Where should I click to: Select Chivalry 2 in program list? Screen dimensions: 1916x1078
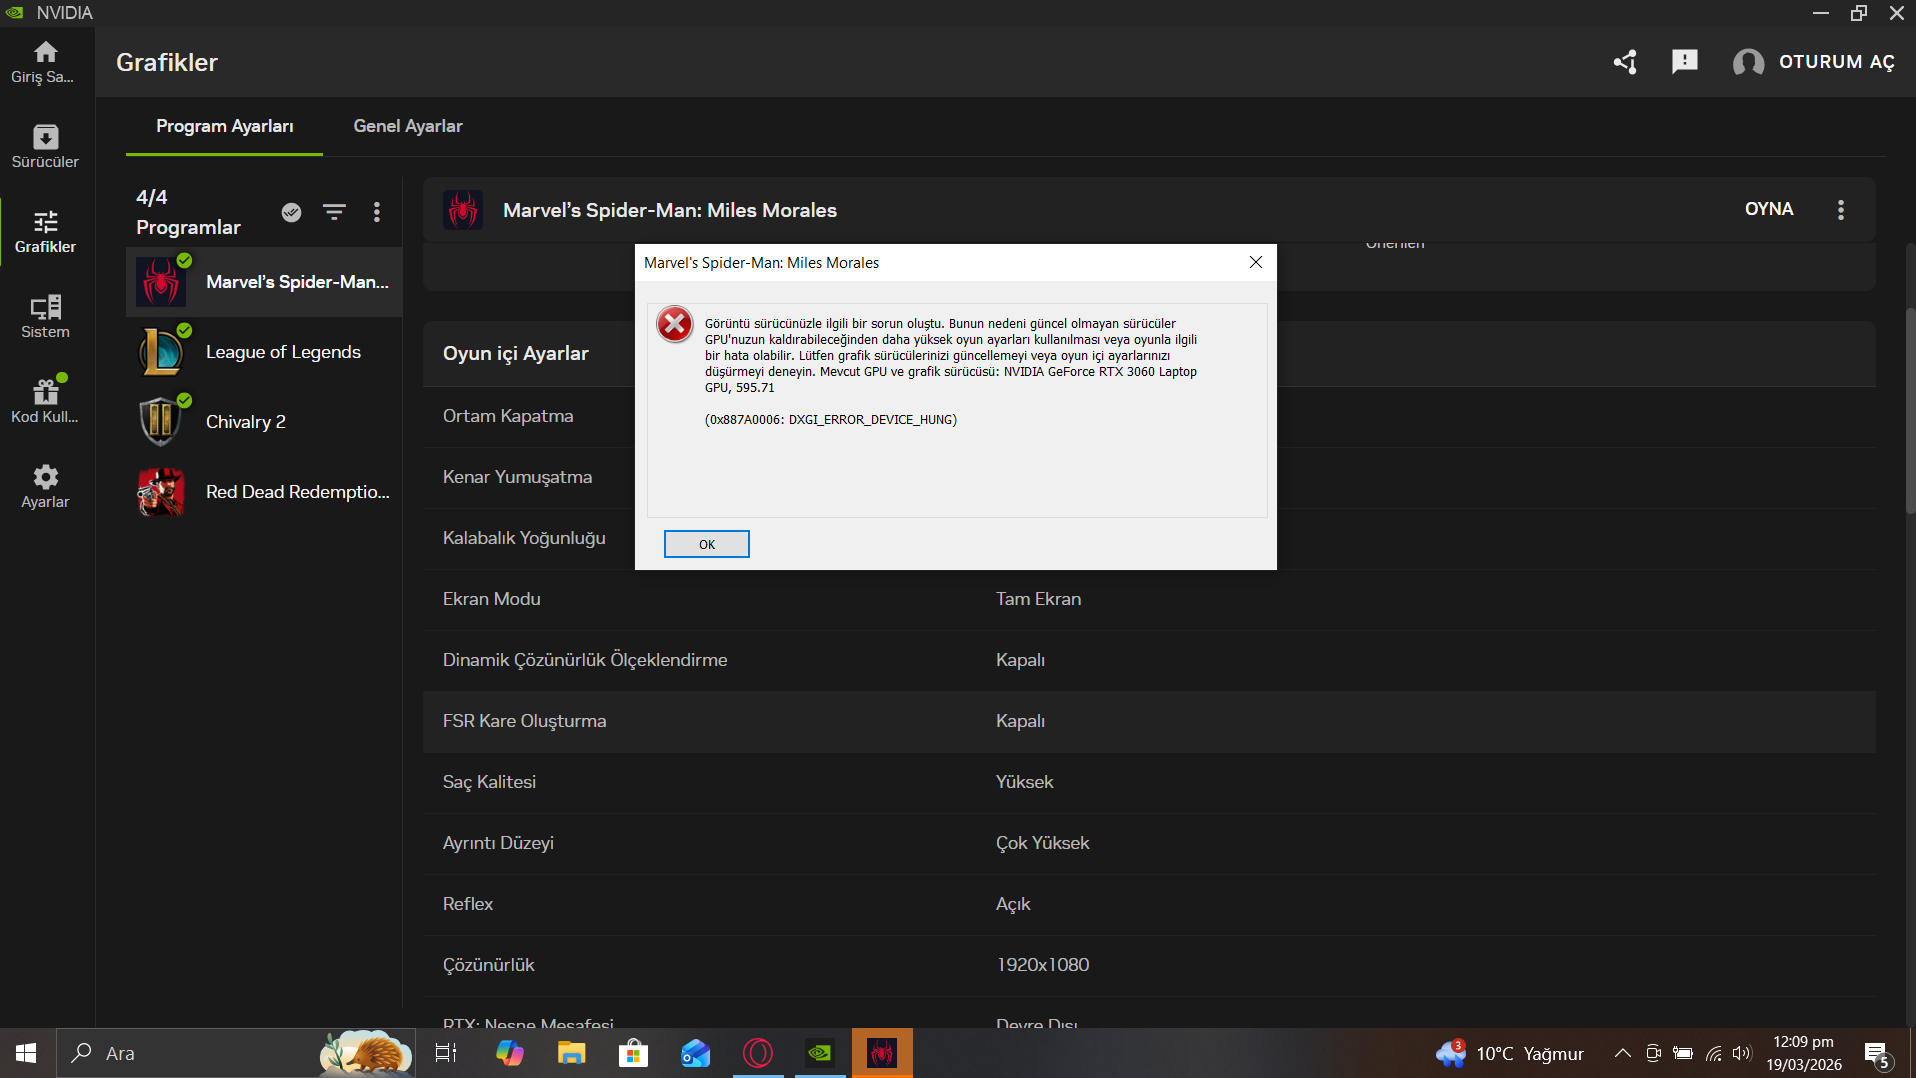point(264,422)
